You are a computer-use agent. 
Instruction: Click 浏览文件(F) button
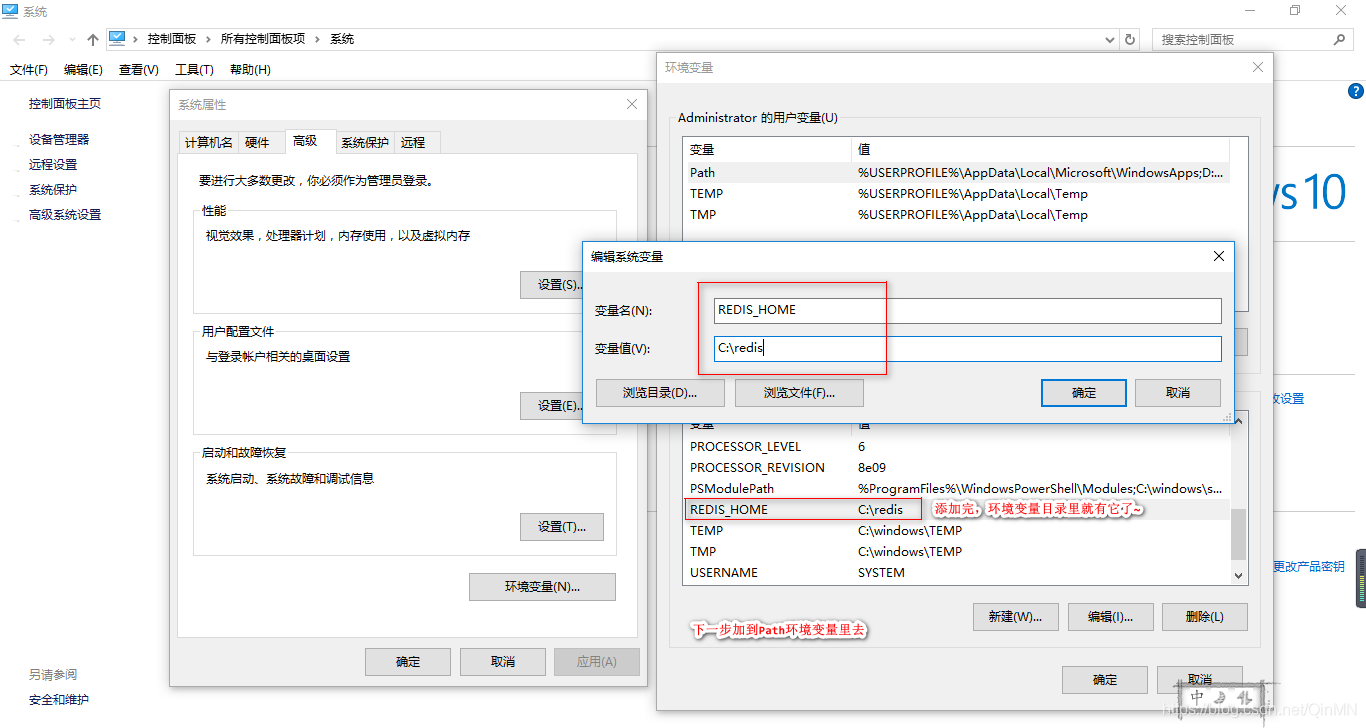799,393
